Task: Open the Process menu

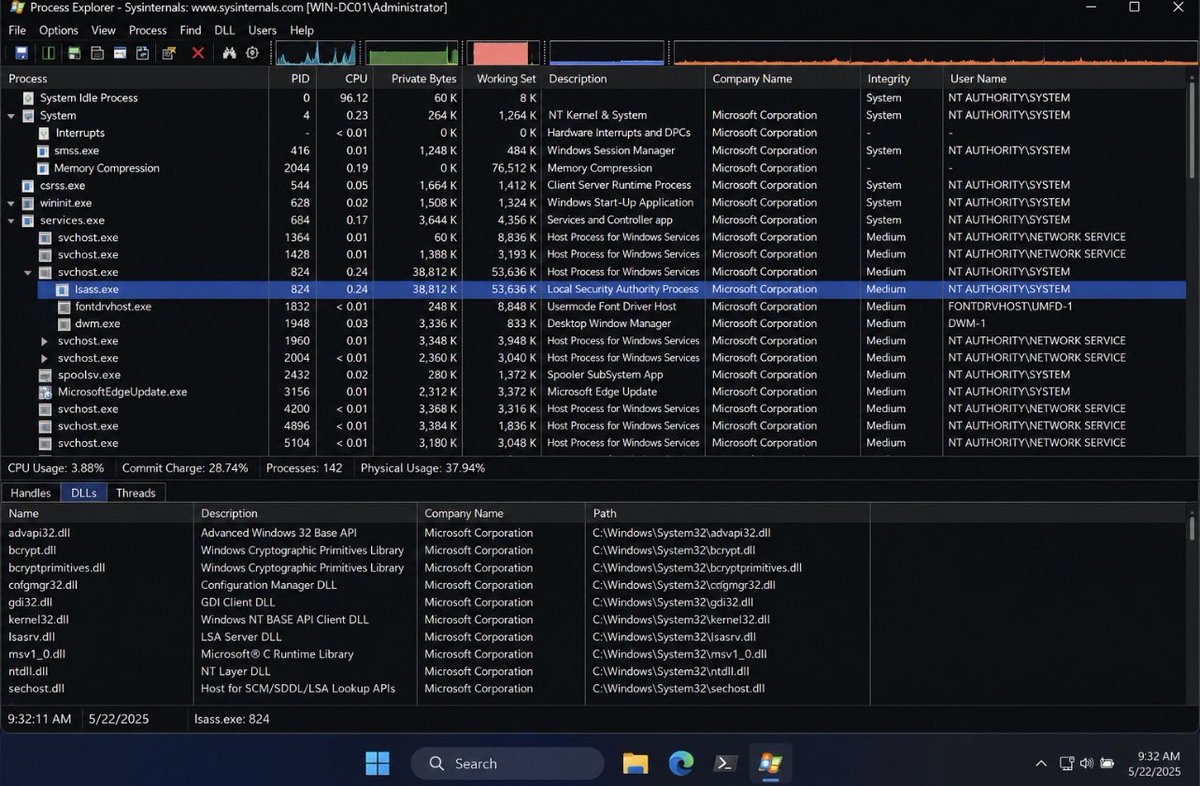Action: [x=148, y=30]
